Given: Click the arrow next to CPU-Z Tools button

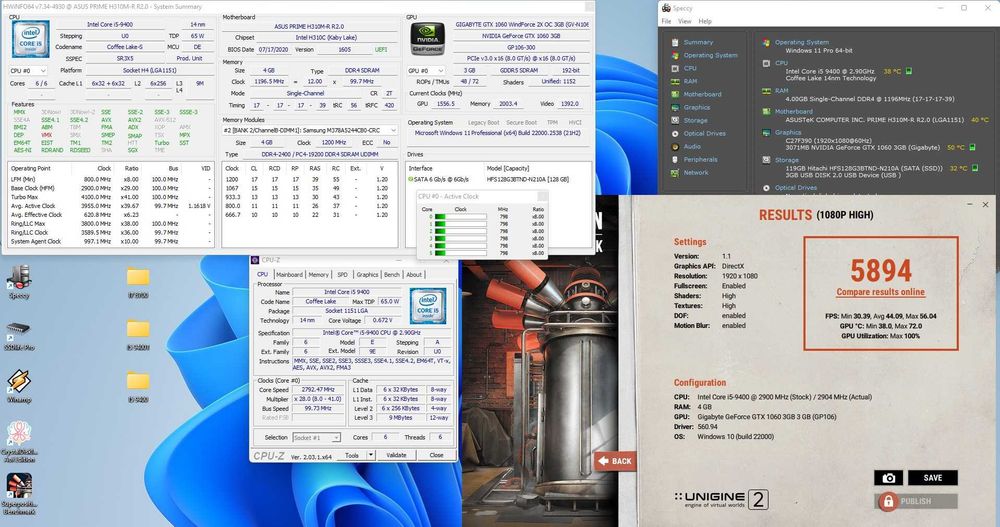Looking at the screenshot, I should pos(371,455).
